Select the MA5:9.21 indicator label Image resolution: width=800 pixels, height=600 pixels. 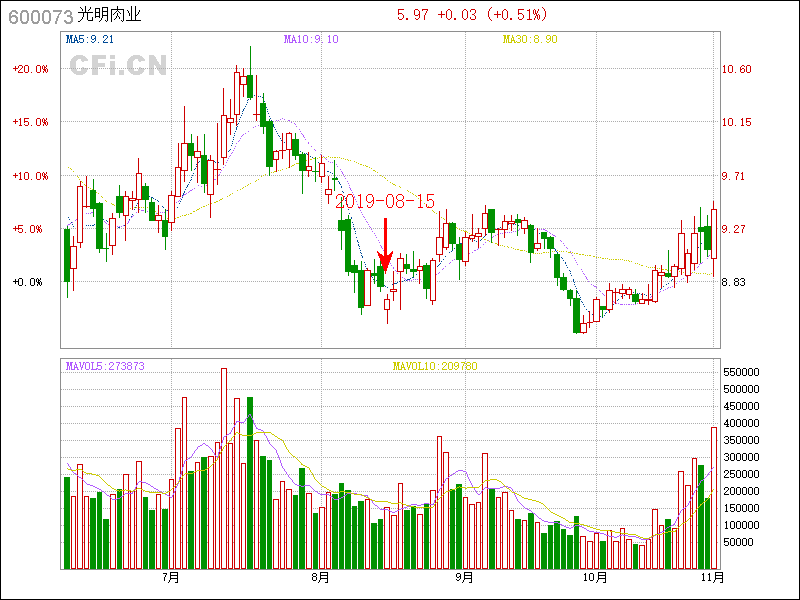[x=90, y=39]
